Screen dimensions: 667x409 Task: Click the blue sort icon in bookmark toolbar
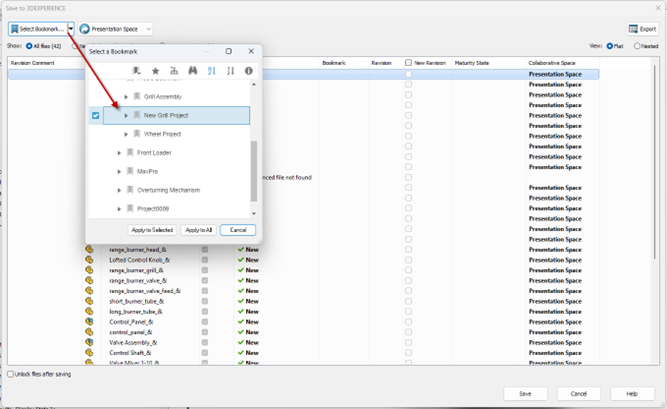point(211,71)
